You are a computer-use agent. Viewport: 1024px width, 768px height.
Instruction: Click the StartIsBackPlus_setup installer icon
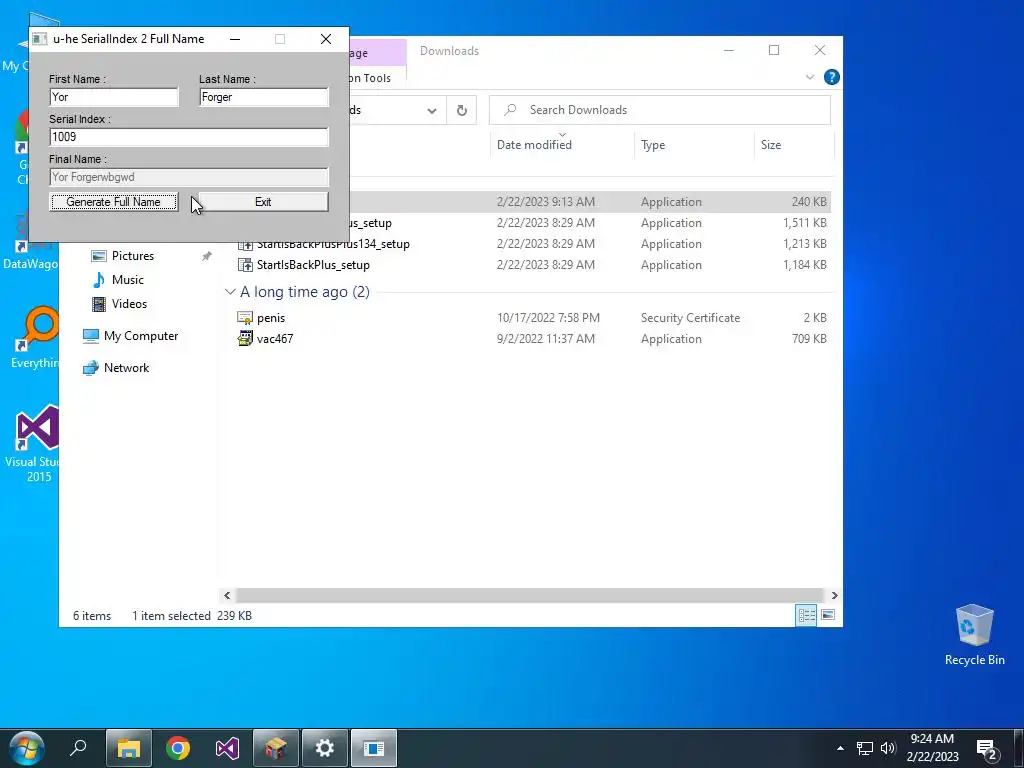pos(245,264)
